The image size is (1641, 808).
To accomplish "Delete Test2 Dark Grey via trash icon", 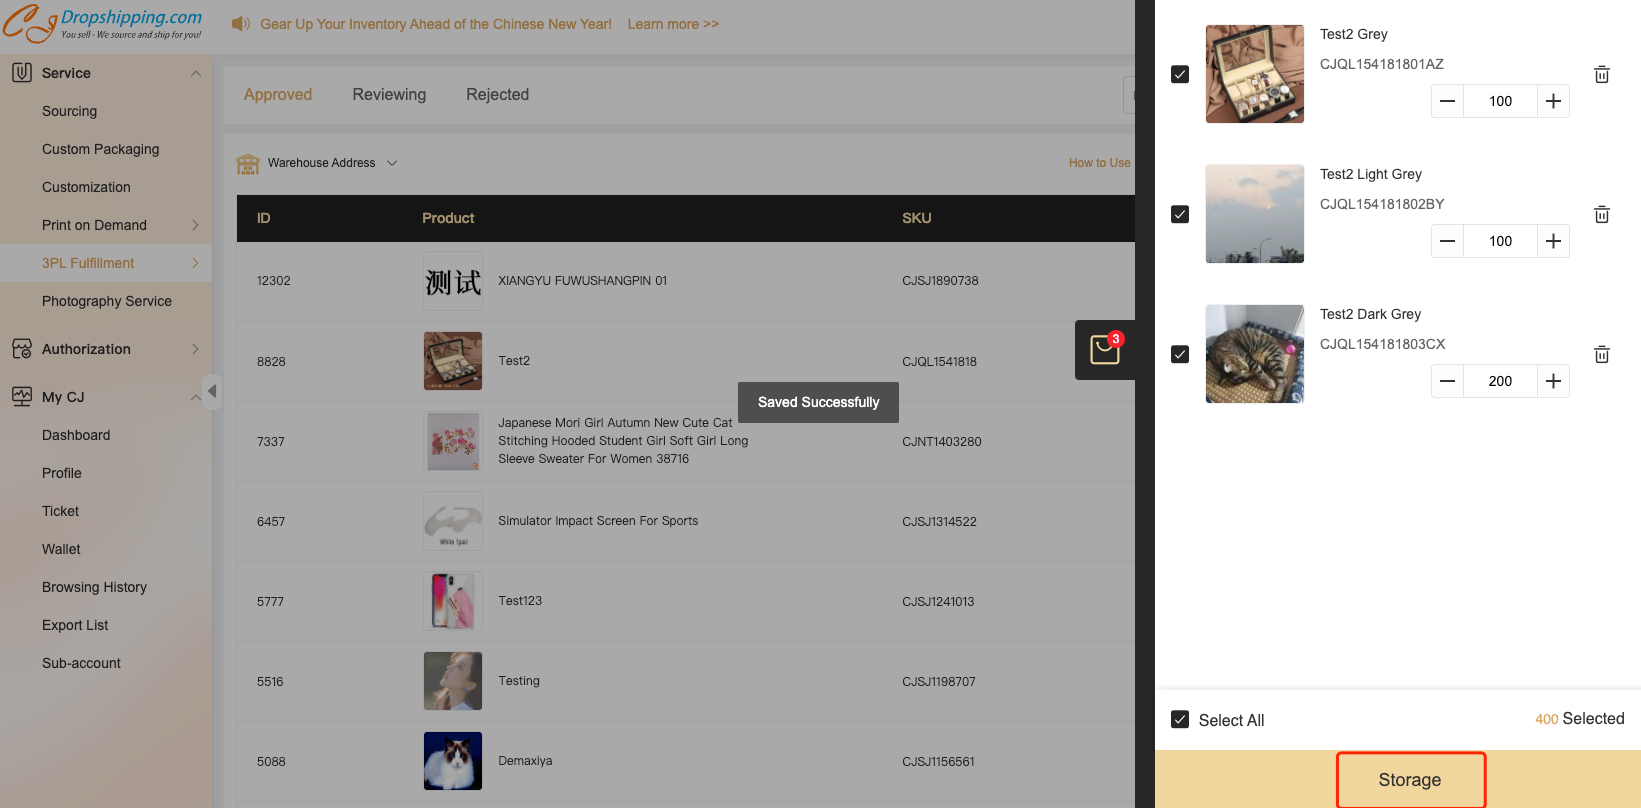I will [1601, 354].
